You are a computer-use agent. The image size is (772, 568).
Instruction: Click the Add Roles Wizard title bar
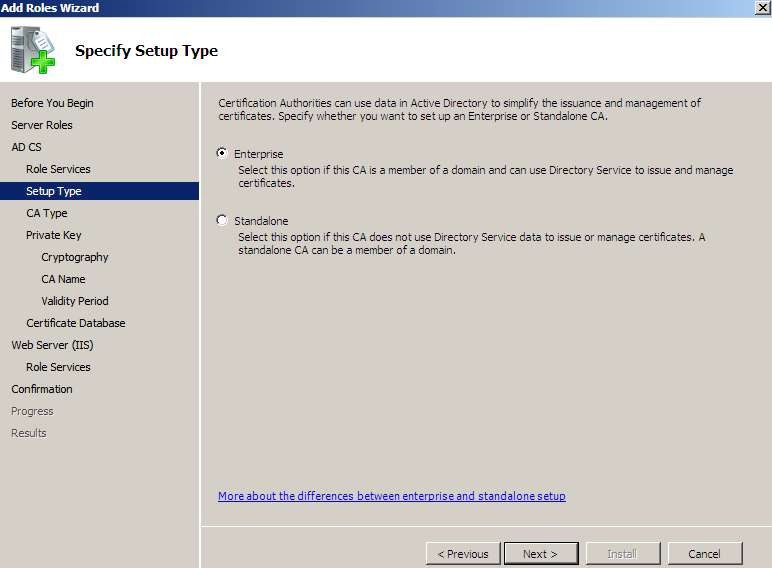(377, 8)
